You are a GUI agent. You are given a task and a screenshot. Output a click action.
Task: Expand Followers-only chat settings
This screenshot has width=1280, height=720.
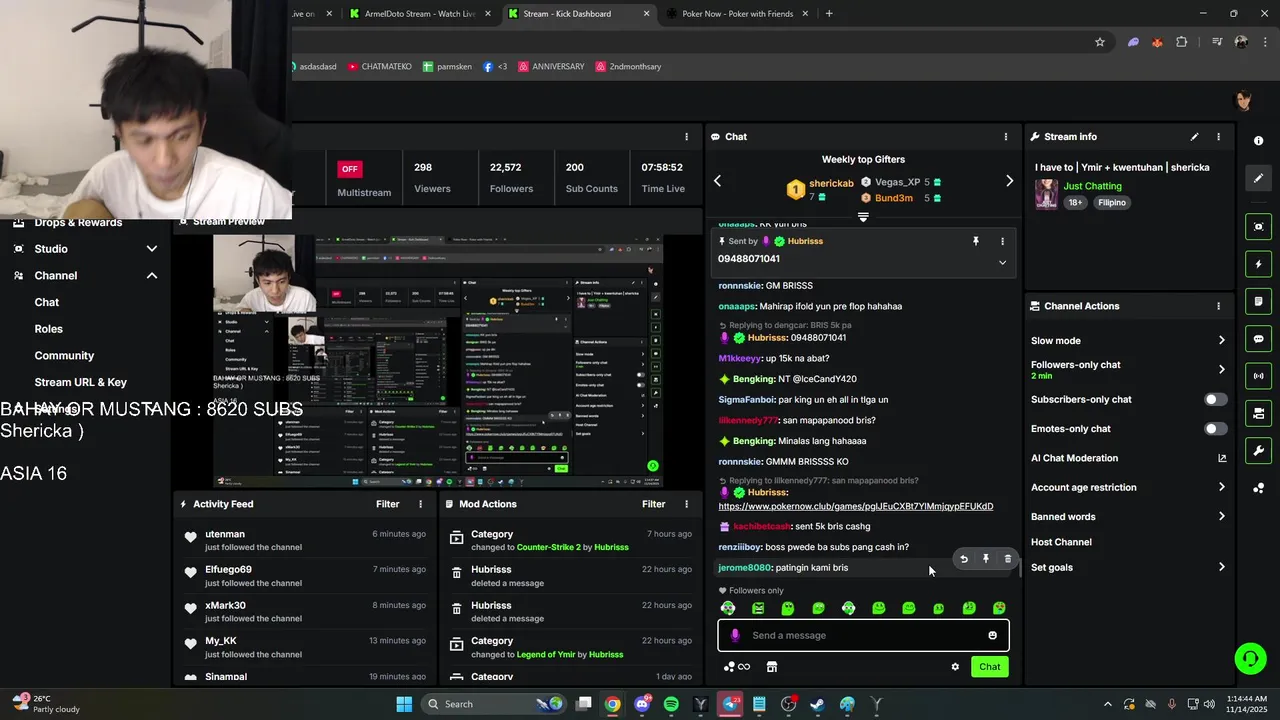1221,370
